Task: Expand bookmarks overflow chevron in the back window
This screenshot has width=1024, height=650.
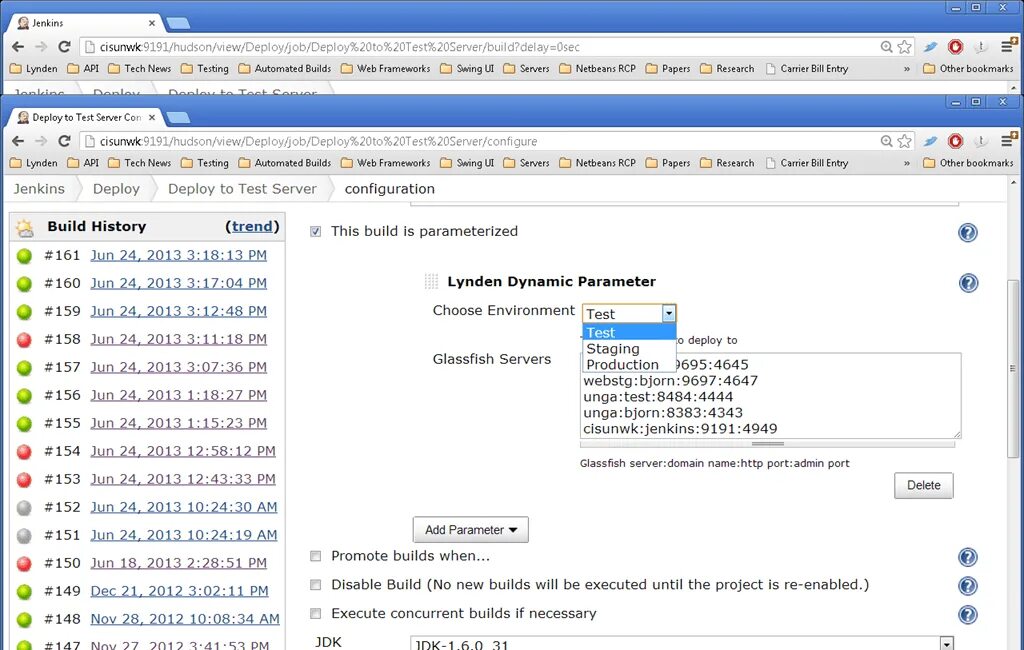Action: (x=906, y=69)
